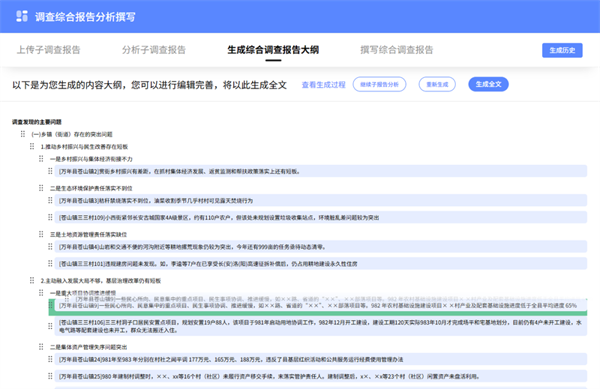Screen dimensions: 600x389
Task: Click the [苍山镇三三村101] outline text row
Action: [x=321, y=264]
